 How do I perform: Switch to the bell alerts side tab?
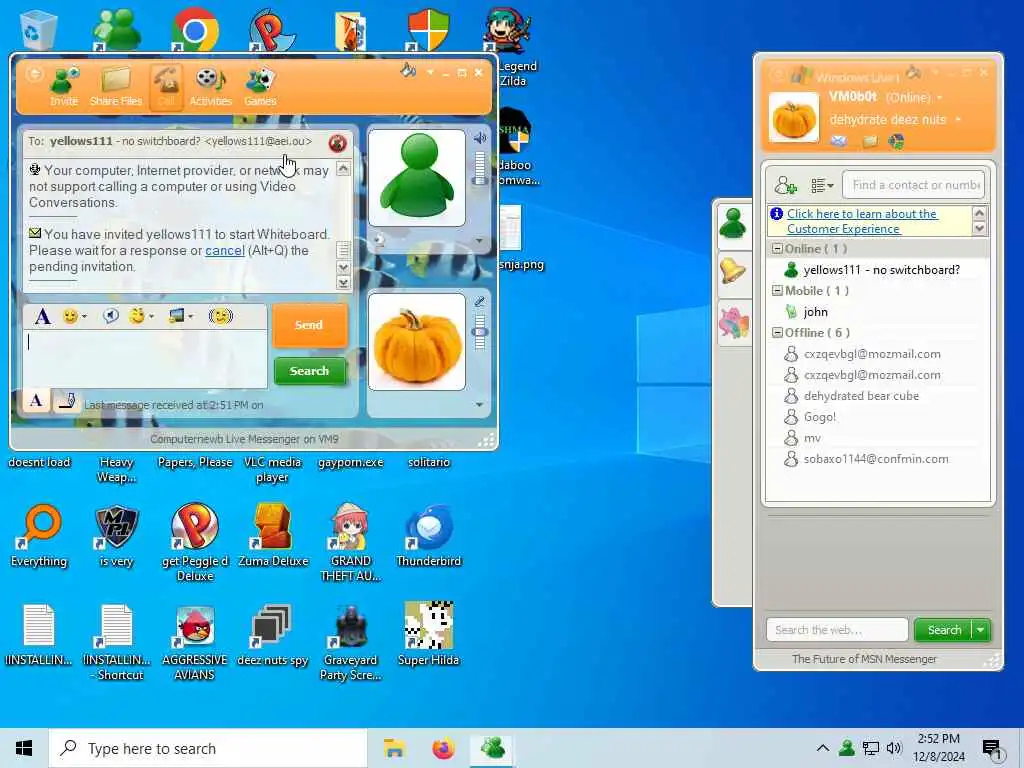[x=733, y=270]
